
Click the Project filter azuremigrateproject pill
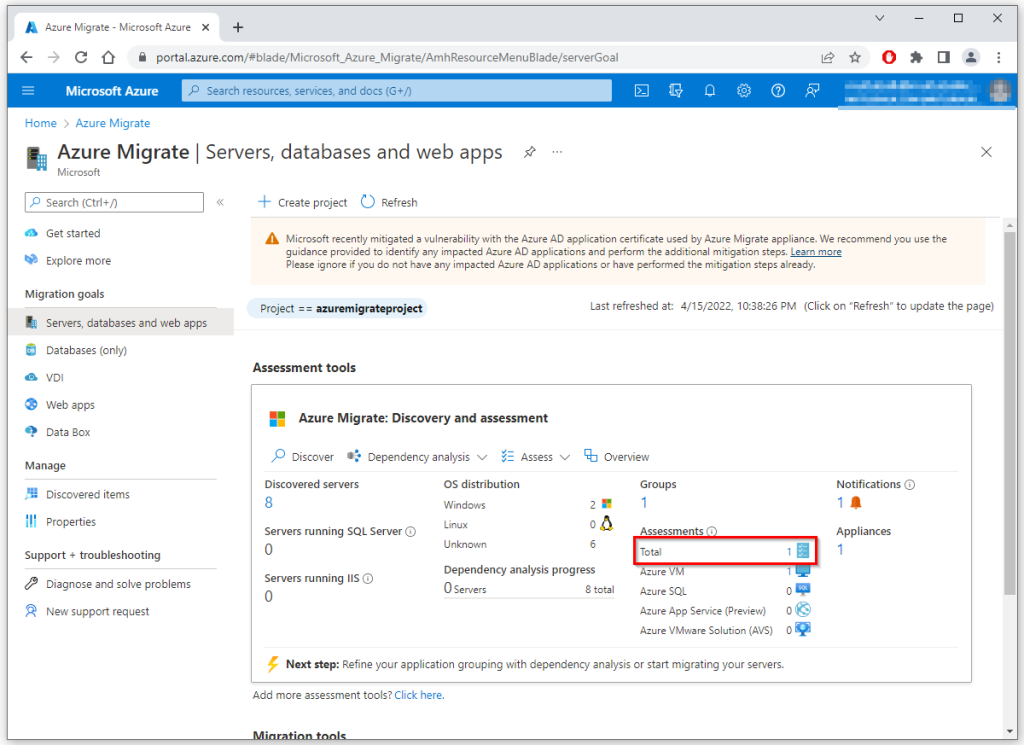pyautogui.click(x=338, y=308)
